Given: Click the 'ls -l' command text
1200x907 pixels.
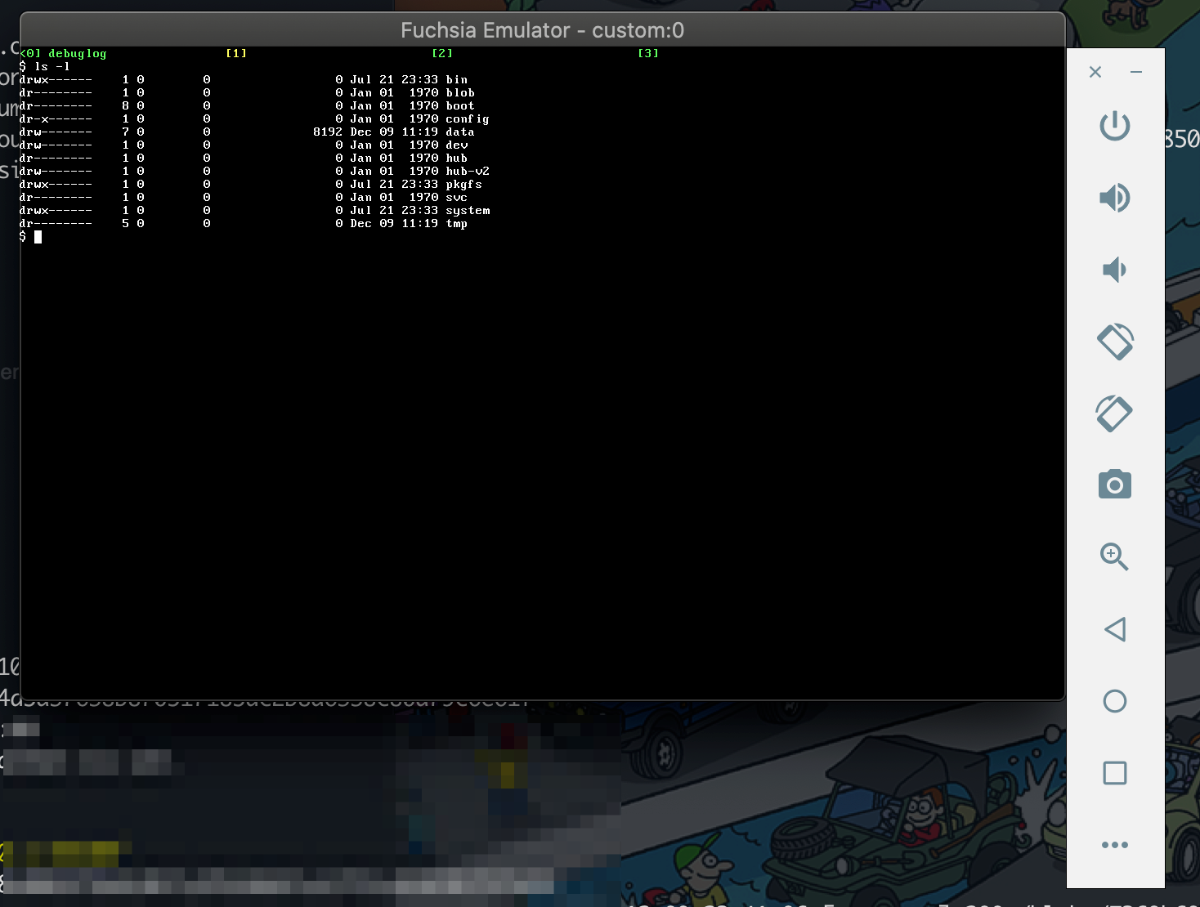Looking at the screenshot, I should tap(51, 66).
